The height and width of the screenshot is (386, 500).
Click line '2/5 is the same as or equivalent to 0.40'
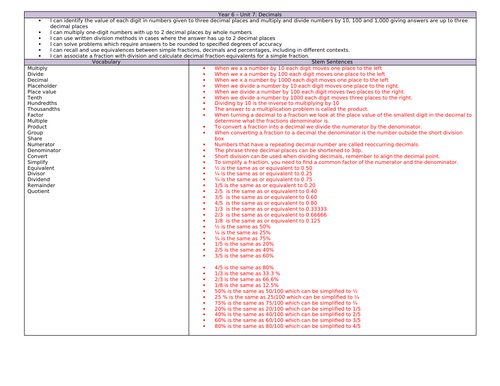coord(266,191)
